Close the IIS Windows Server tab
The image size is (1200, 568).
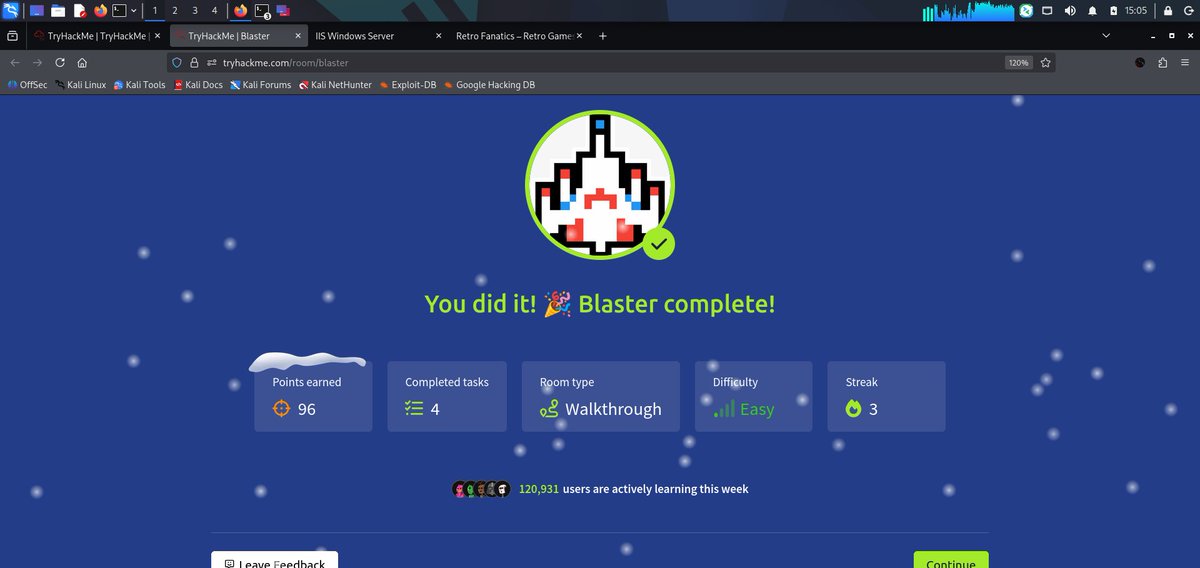(x=437, y=35)
